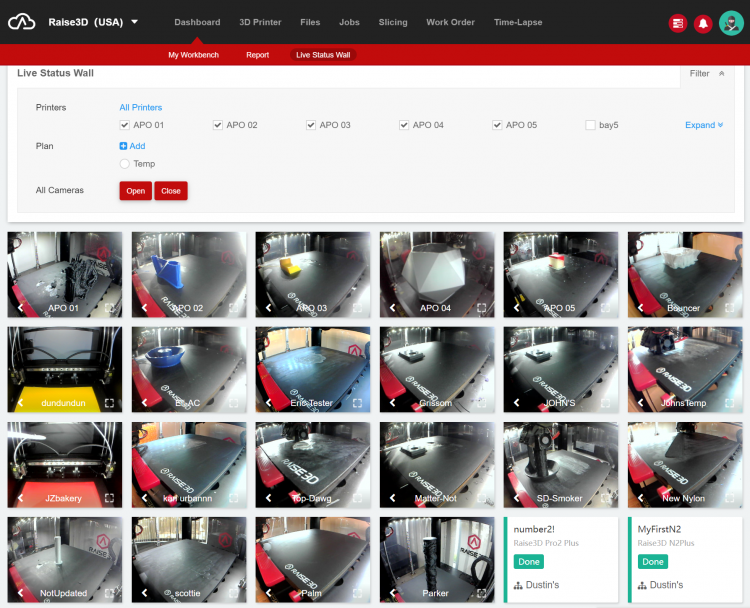The width and height of the screenshot is (750, 608).
Task: Go to the 3D Printer menu
Action: pos(260,22)
